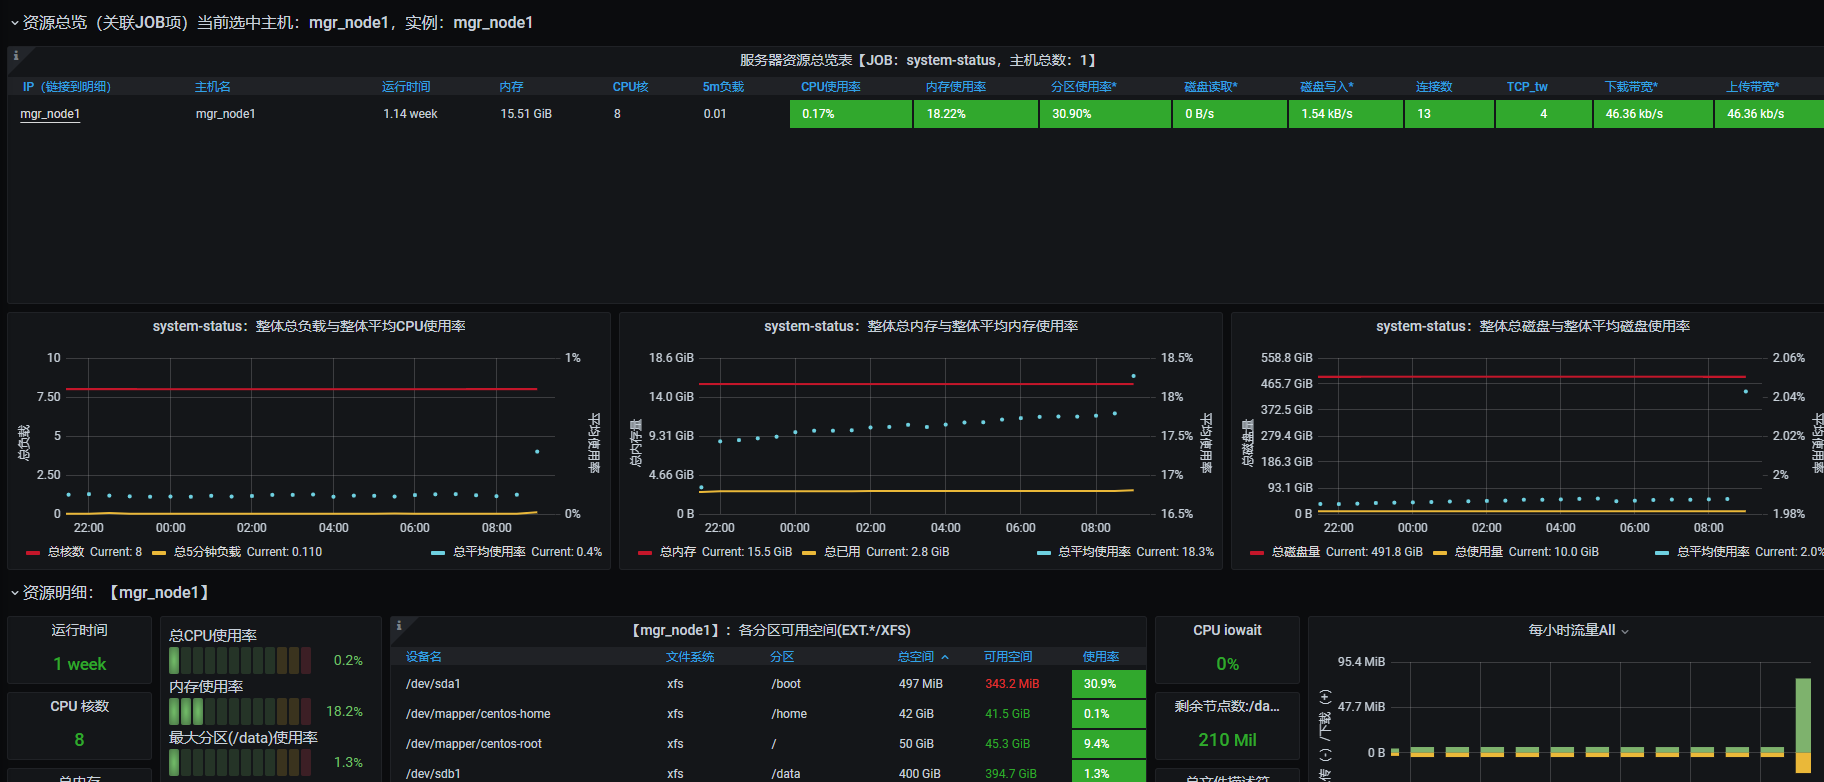This screenshot has height=782, width=1824.
Task: Toggle 总使用量 series in disk chart legend
Action: pos(1479,552)
